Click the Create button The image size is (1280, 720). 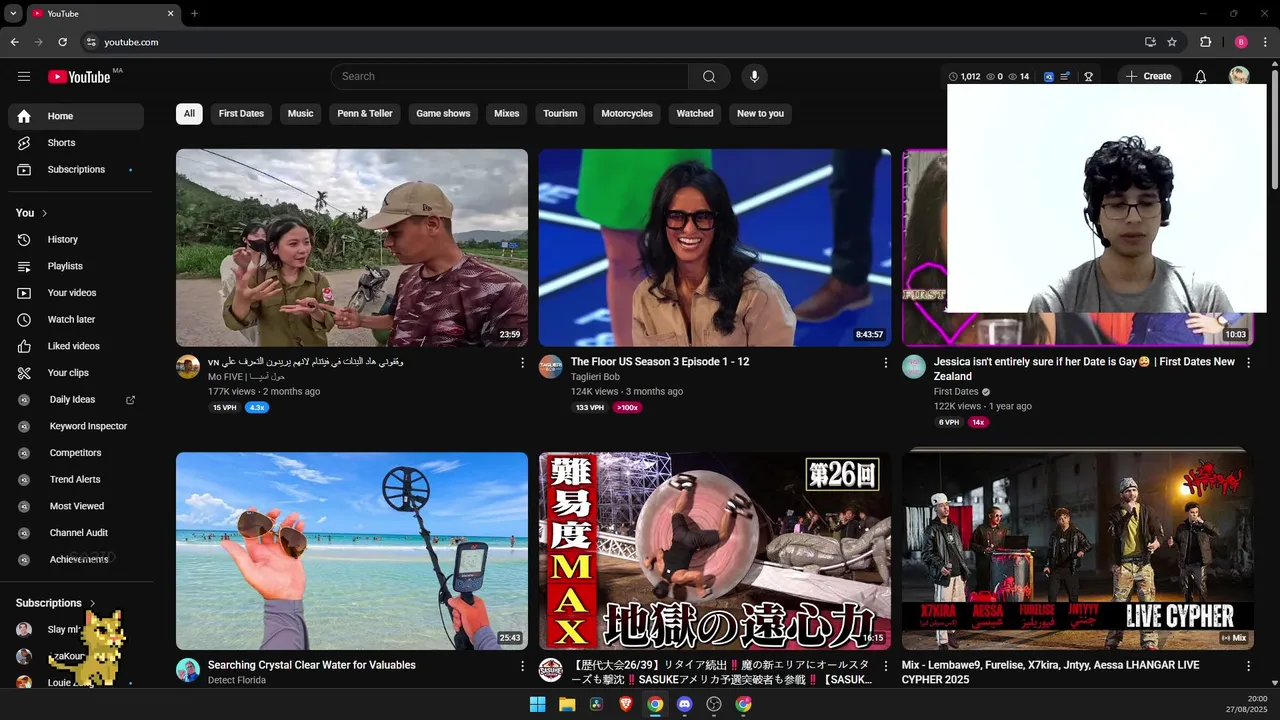(1148, 76)
